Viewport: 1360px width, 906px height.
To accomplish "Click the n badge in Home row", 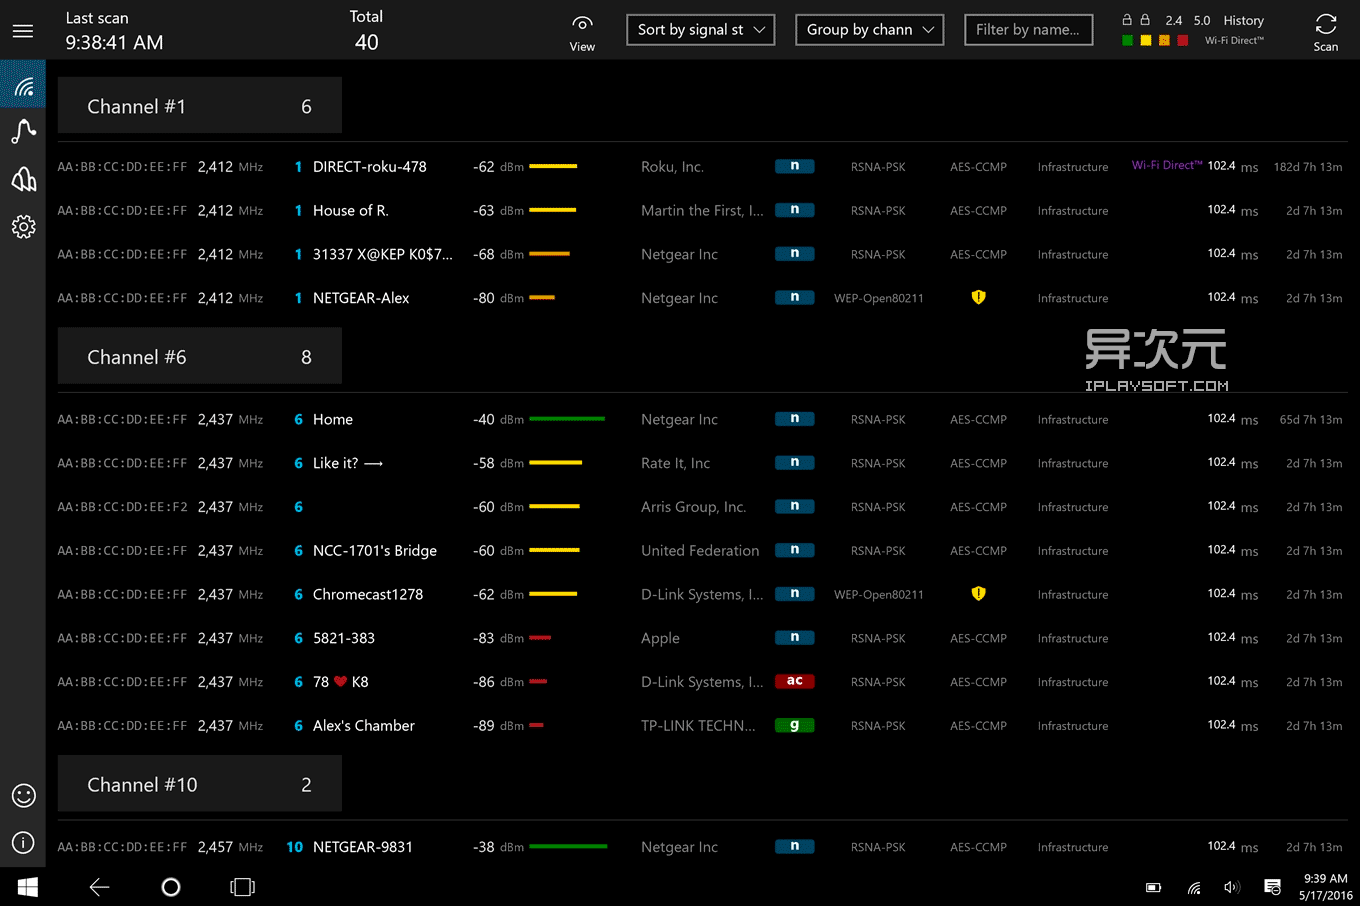I will tap(795, 419).
